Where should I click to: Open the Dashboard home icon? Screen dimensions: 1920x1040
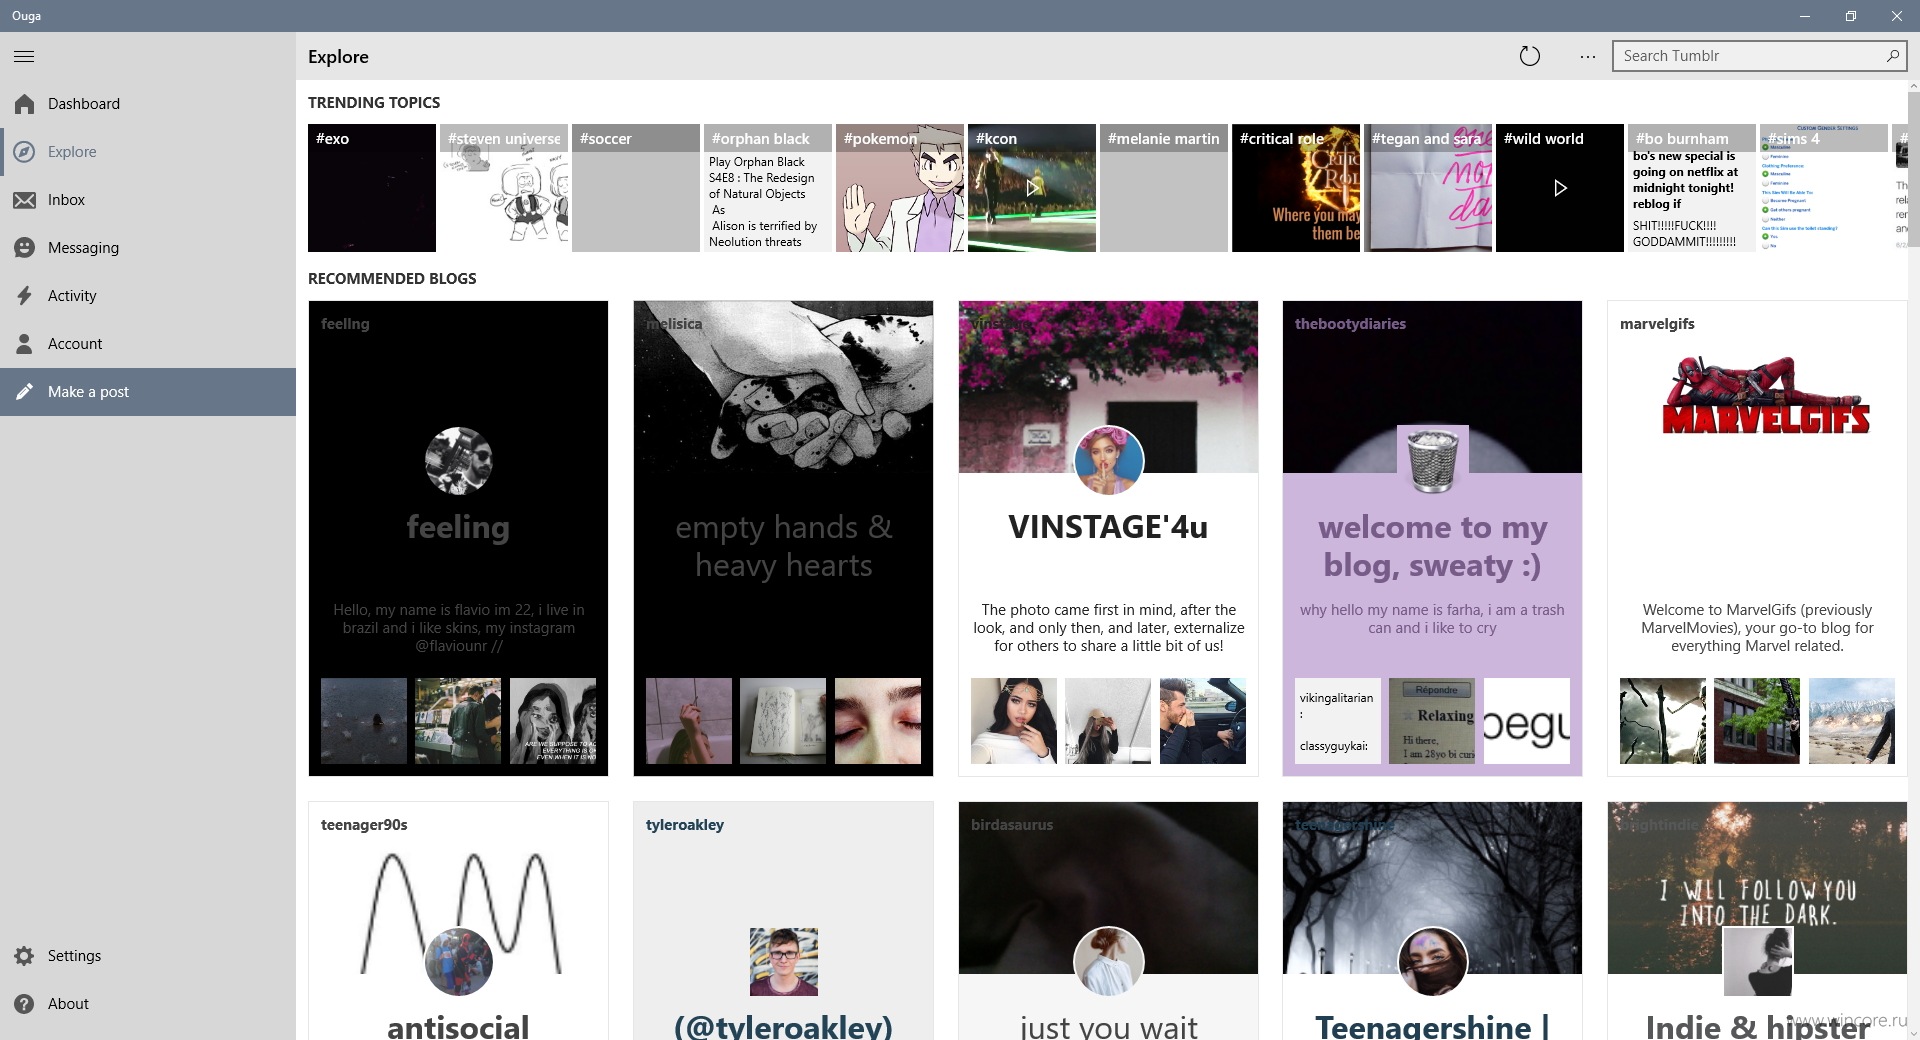(24, 104)
